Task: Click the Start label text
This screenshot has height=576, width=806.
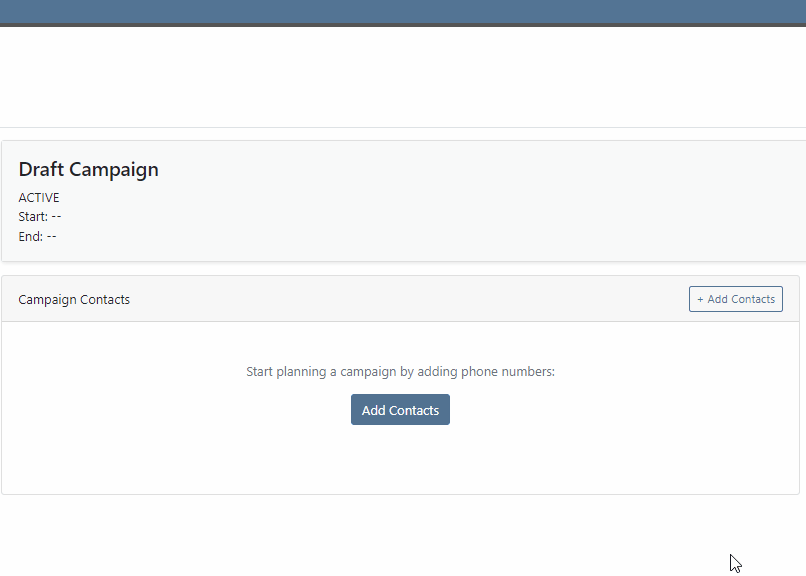Action: 33,217
